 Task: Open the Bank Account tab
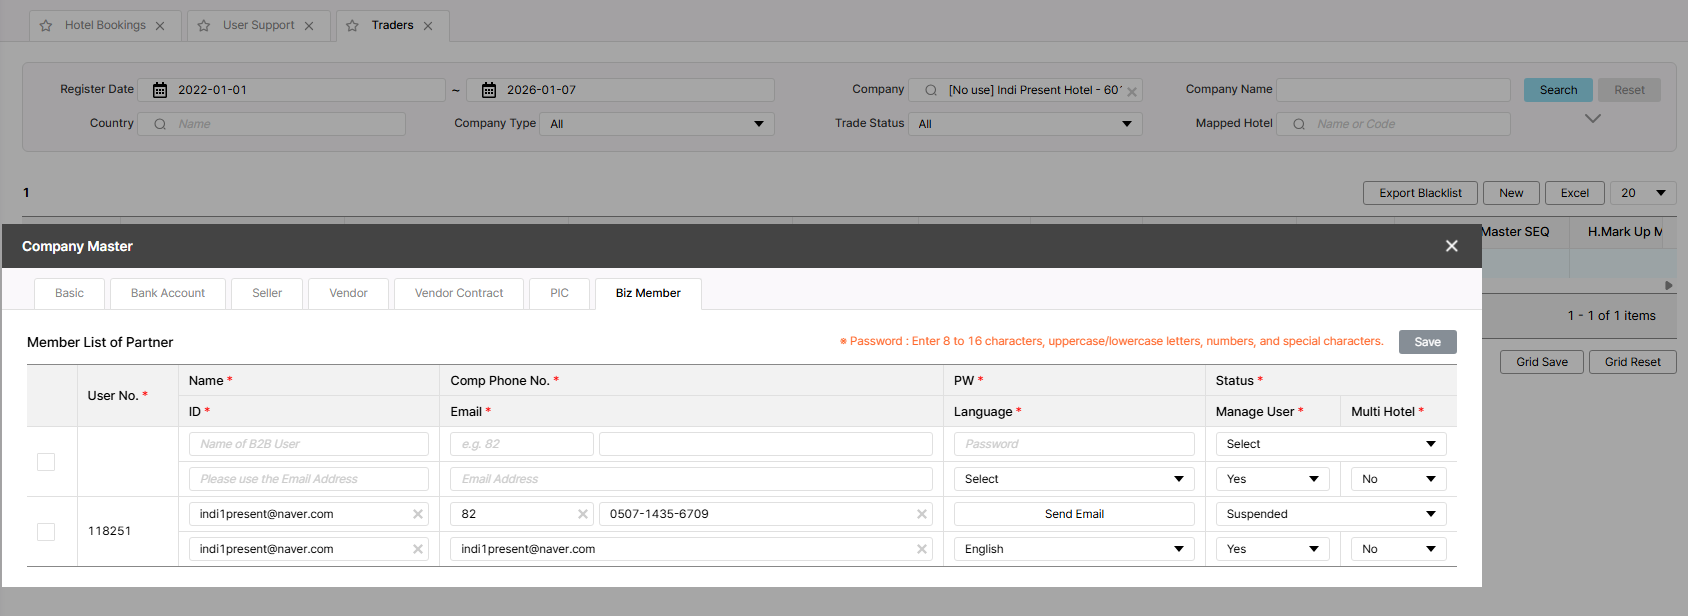(x=168, y=293)
